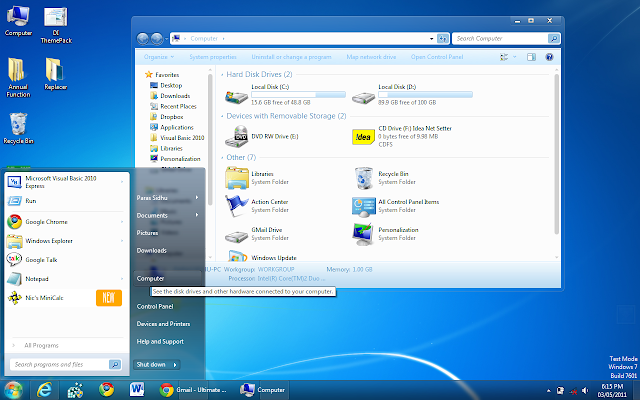Click the Shut down button
640x400 pixels.
151,364
